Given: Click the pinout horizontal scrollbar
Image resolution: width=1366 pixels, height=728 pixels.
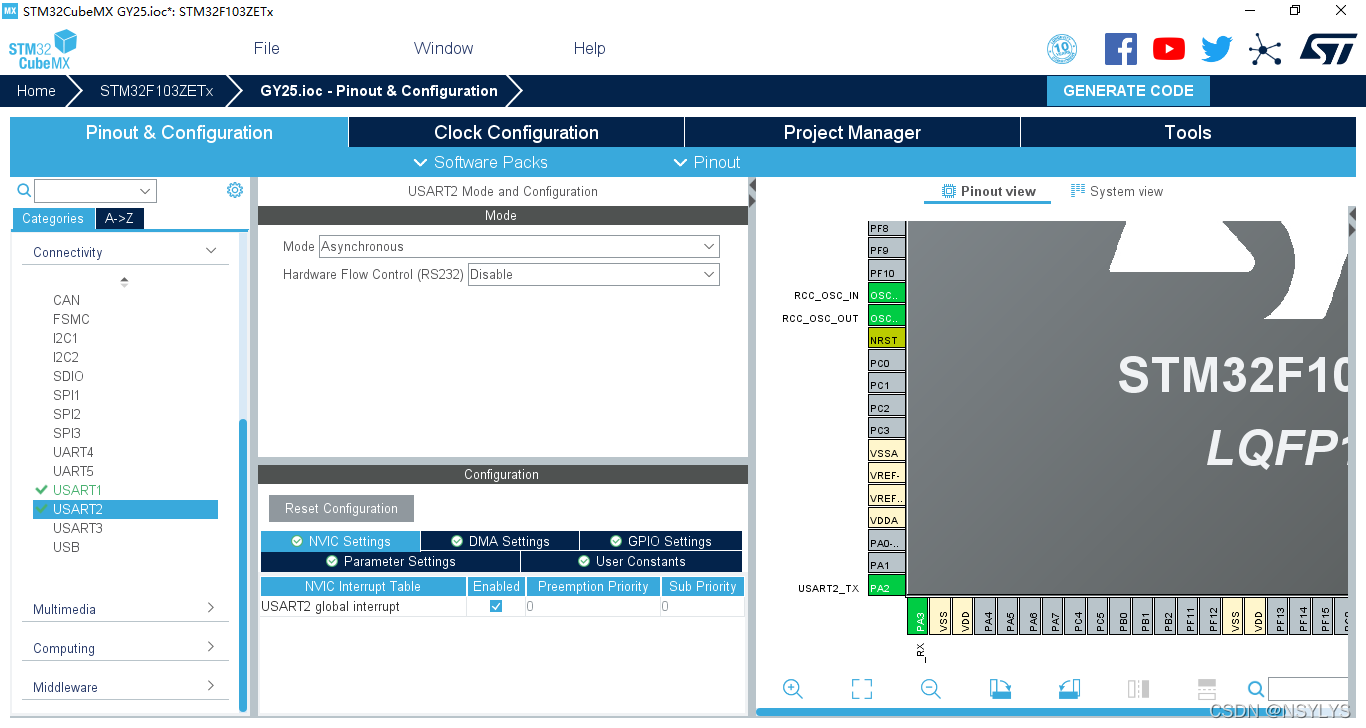Looking at the screenshot, I should pyautogui.click(x=1050, y=712).
